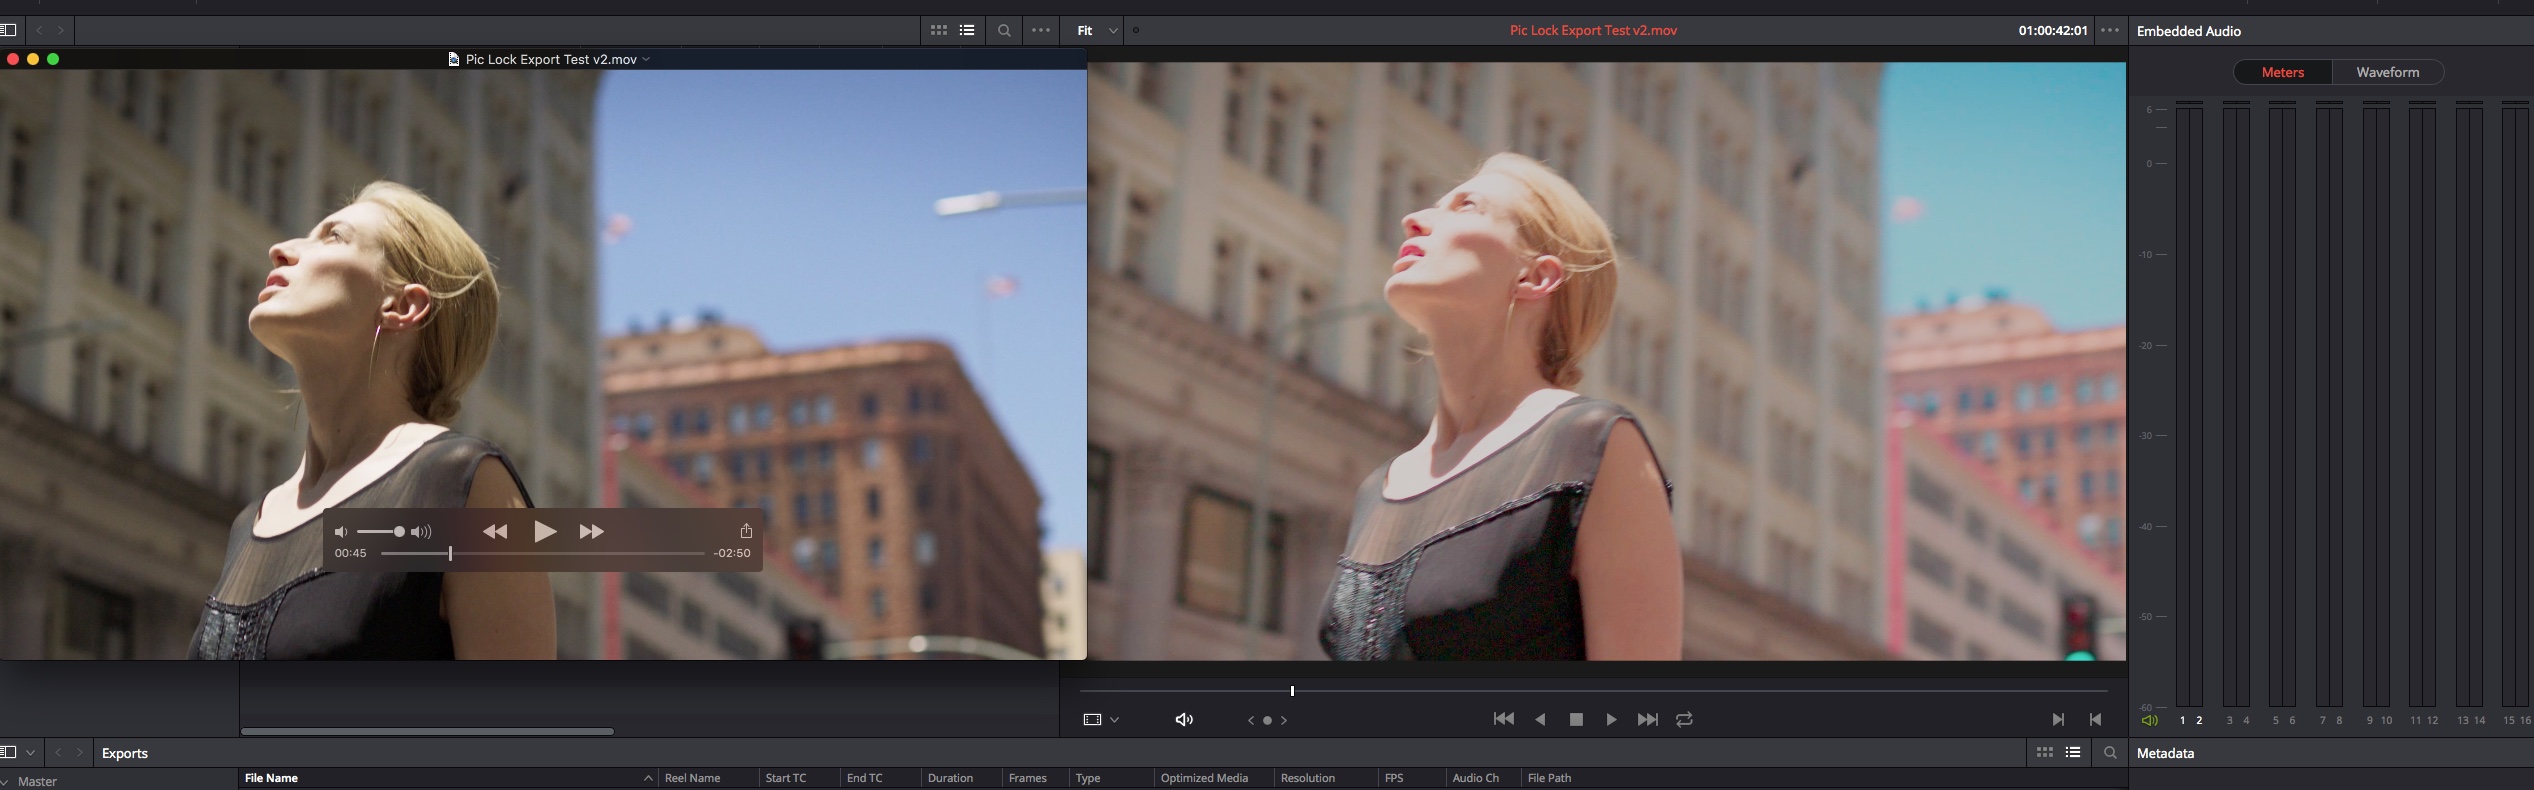This screenshot has width=2534, height=790.
Task: Click the Audio Ch column header
Action: pos(1475,778)
